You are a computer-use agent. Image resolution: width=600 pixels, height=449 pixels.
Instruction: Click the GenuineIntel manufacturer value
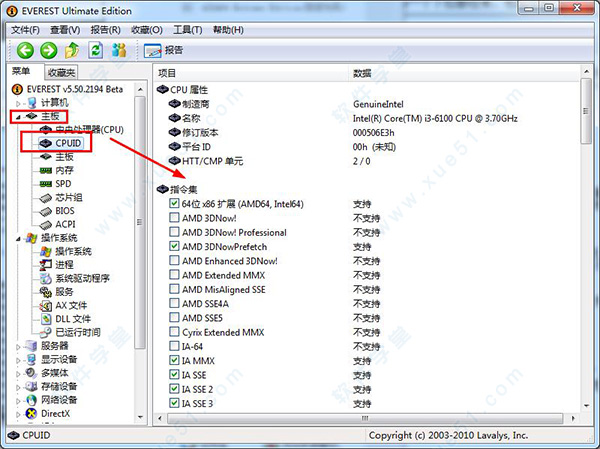click(378, 104)
